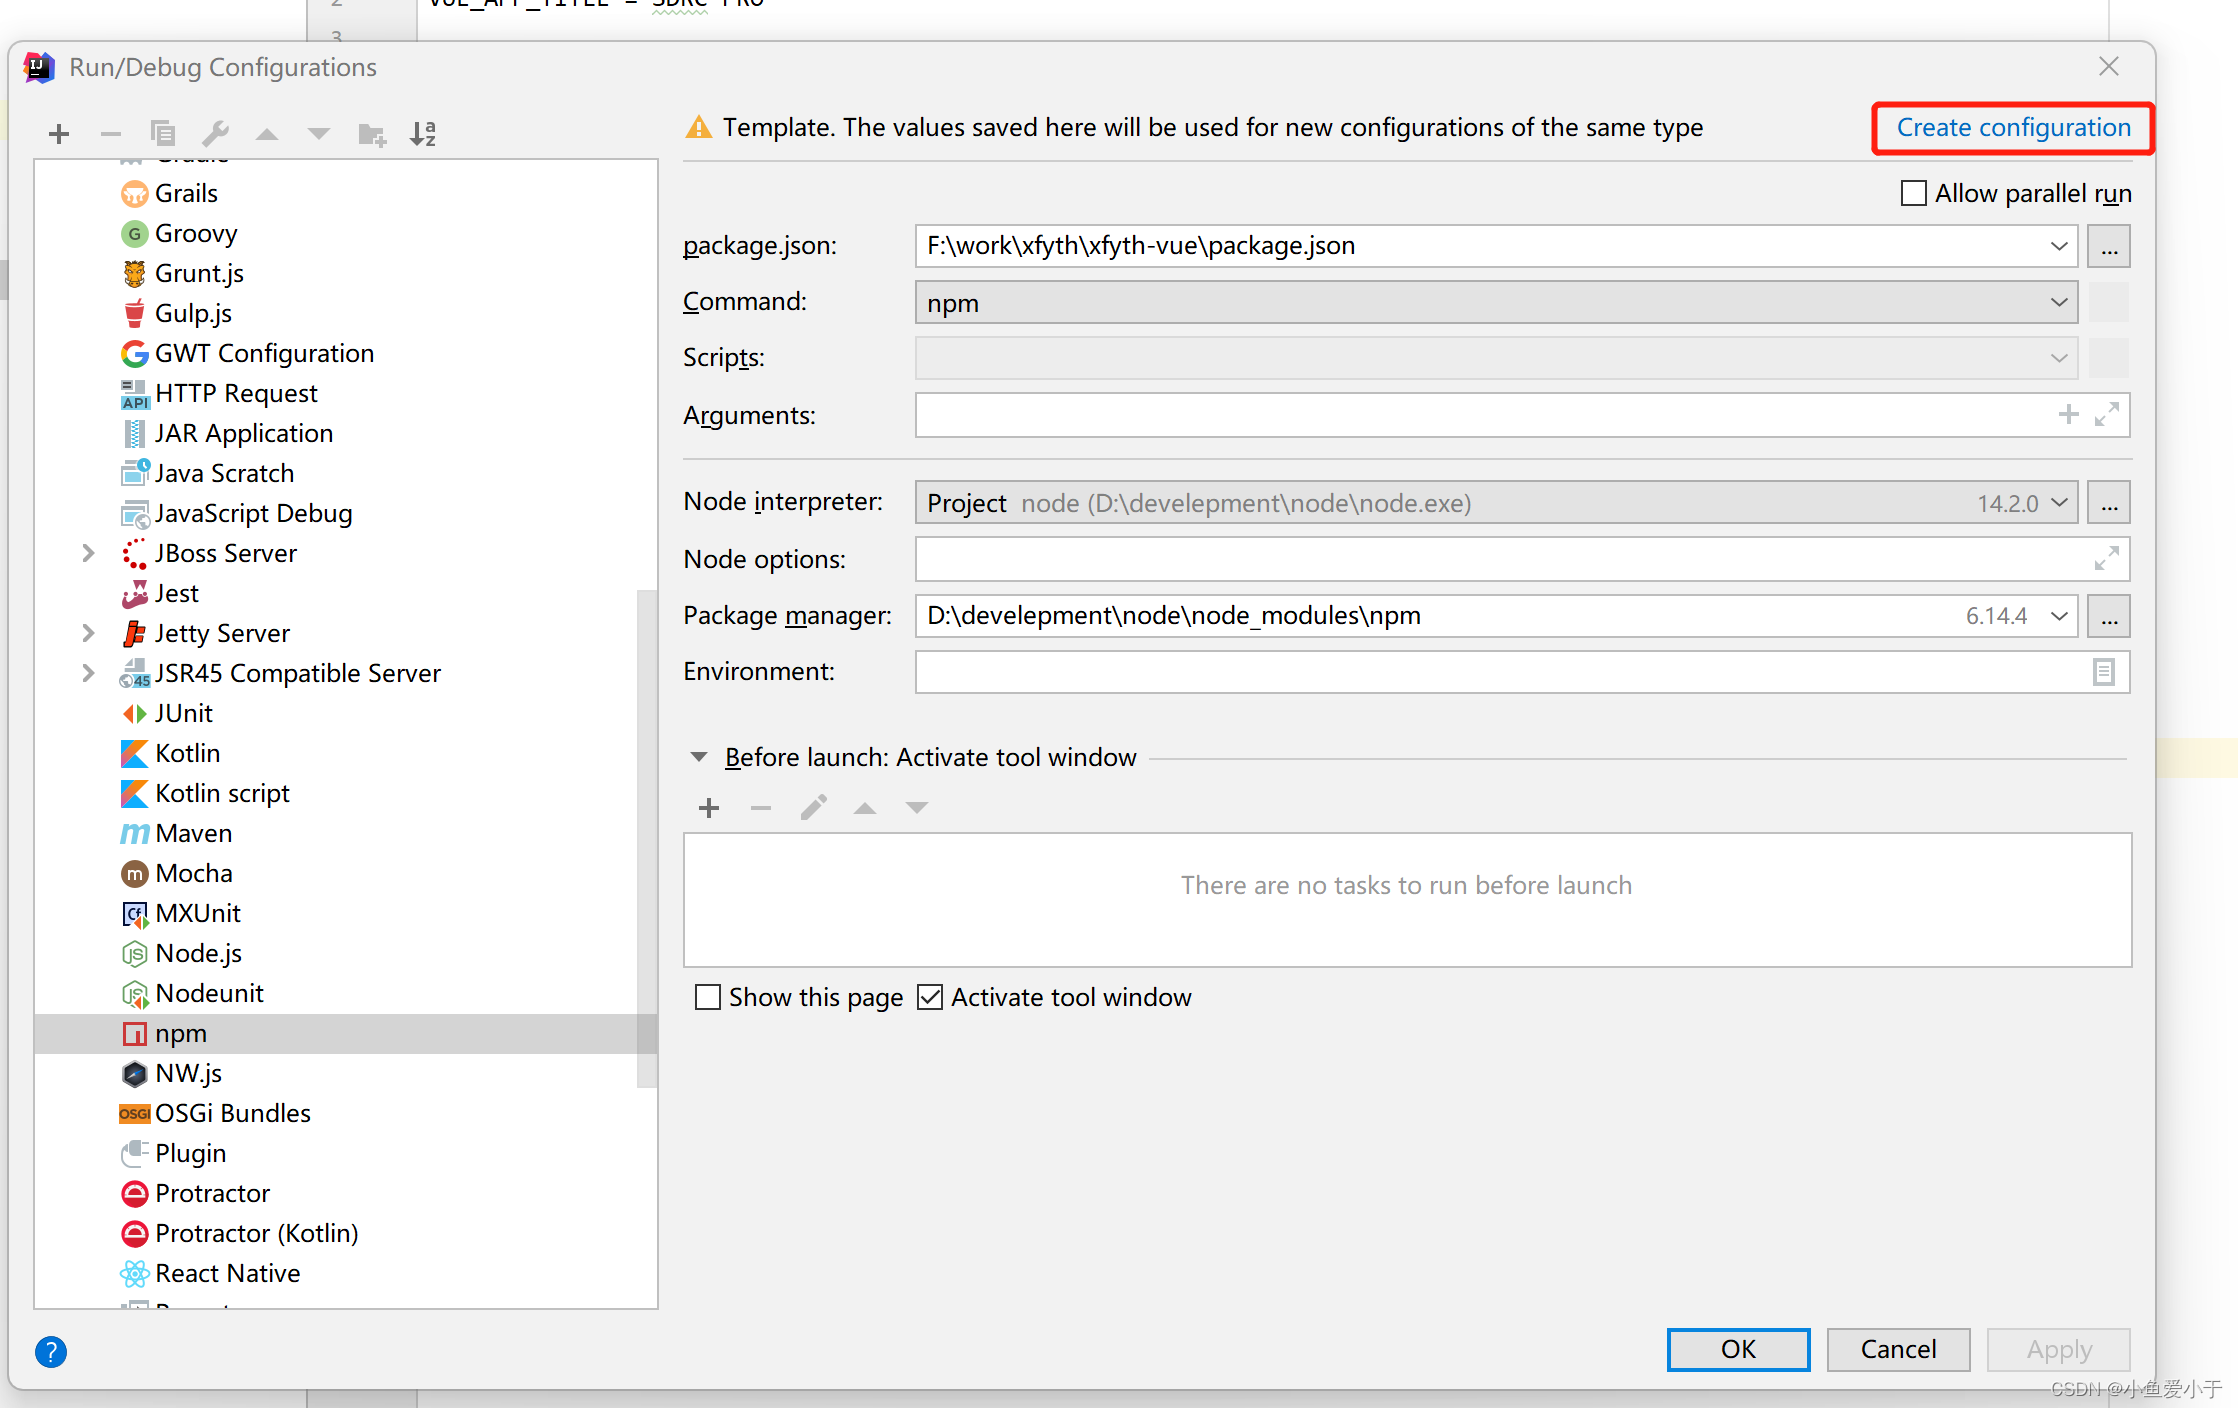Image resolution: width=2238 pixels, height=1408 pixels.
Task: Click the Create configuration link
Action: tap(2013, 128)
